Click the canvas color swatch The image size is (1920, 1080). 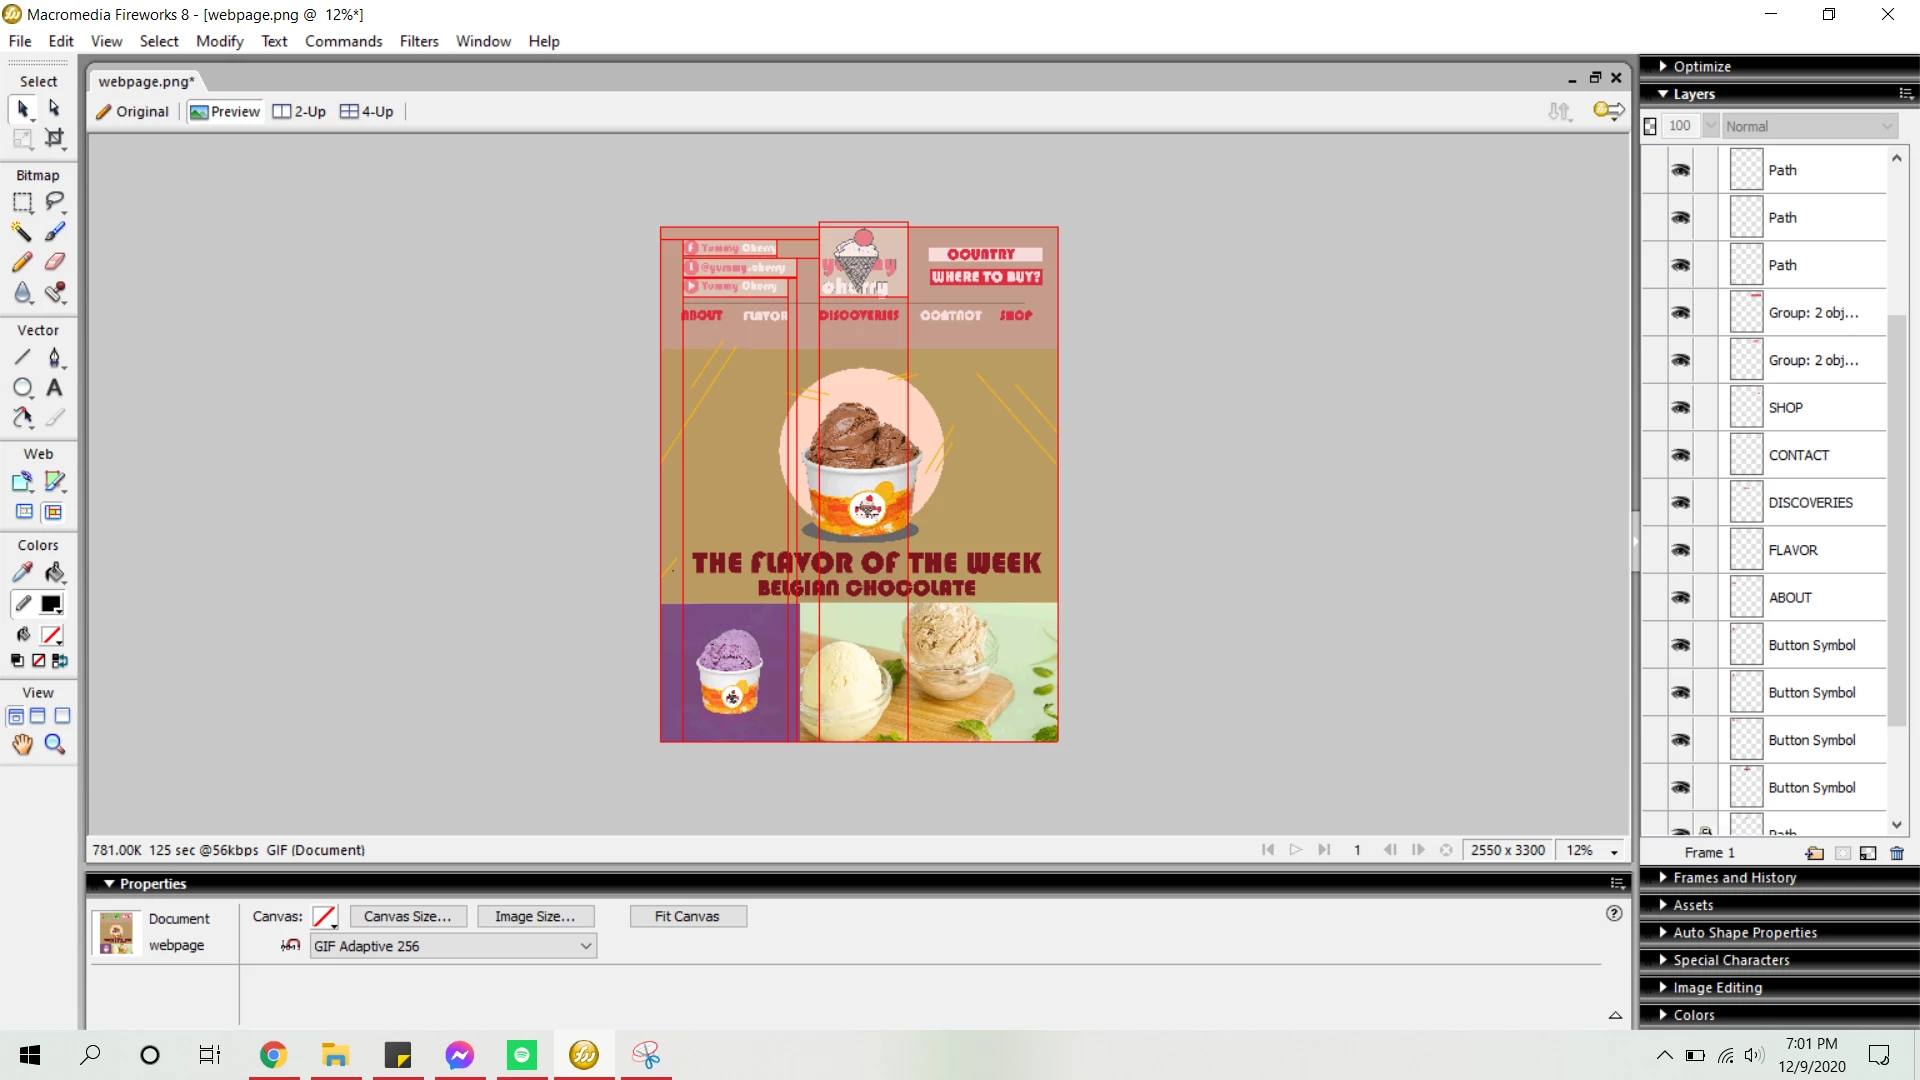pyautogui.click(x=324, y=916)
